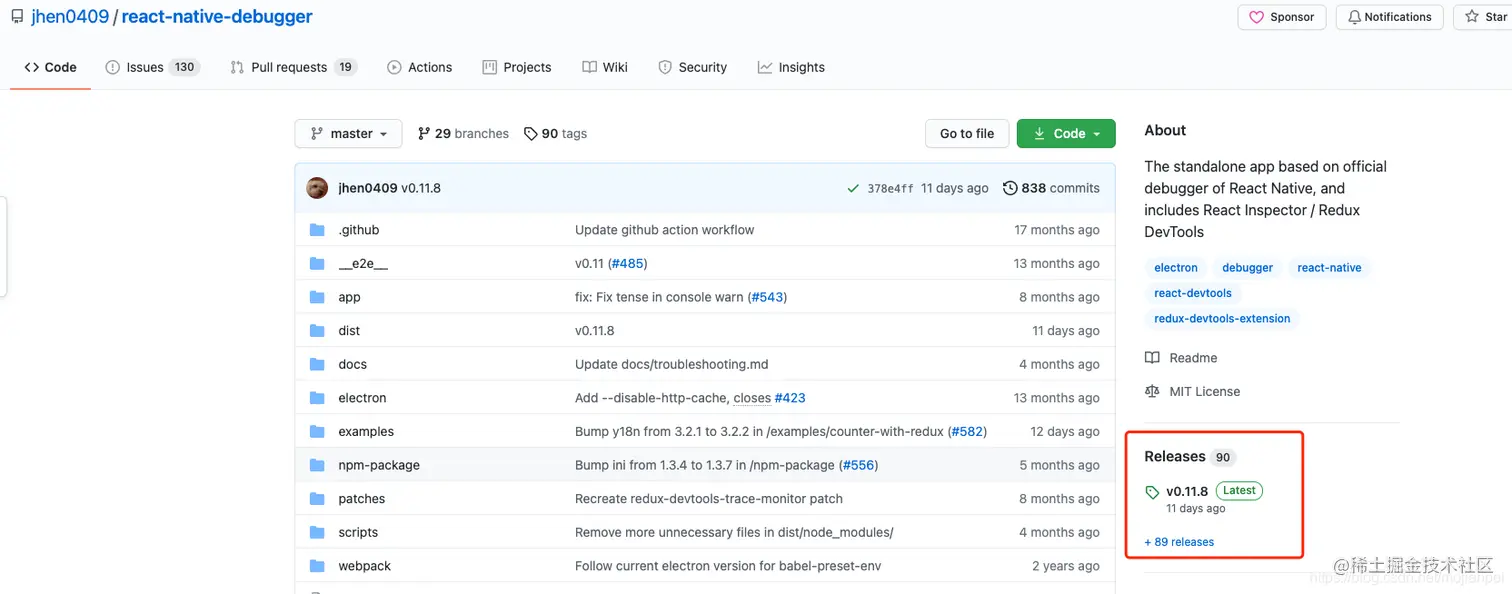The height and width of the screenshot is (594, 1512).
Task: Open pull request link #485
Action: pyautogui.click(x=627, y=264)
